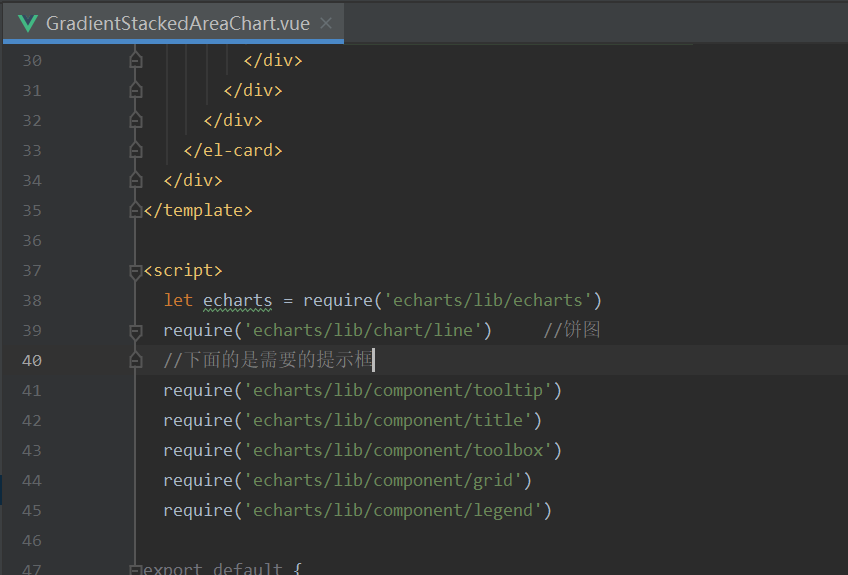Close the GradientStackedAreaChart.vue tab
This screenshot has height=575, width=848.
tap(326, 23)
